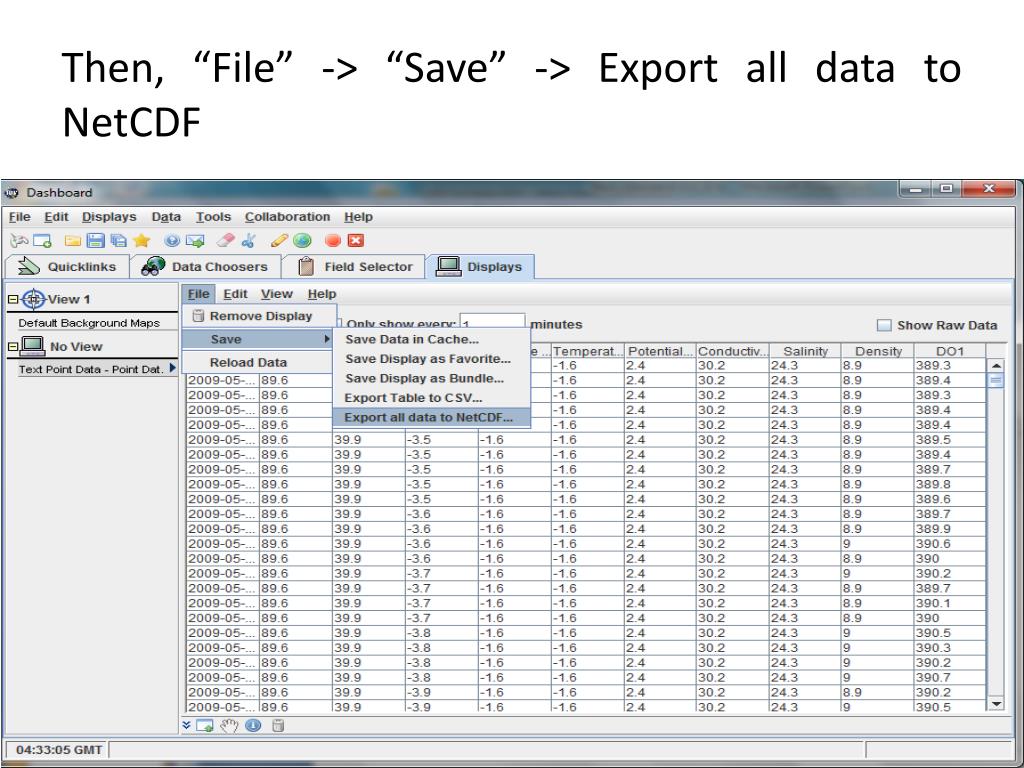The height and width of the screenshot is (768, 1024).
Task: Click the scissors icon in main toolbar
Action: 249,240
